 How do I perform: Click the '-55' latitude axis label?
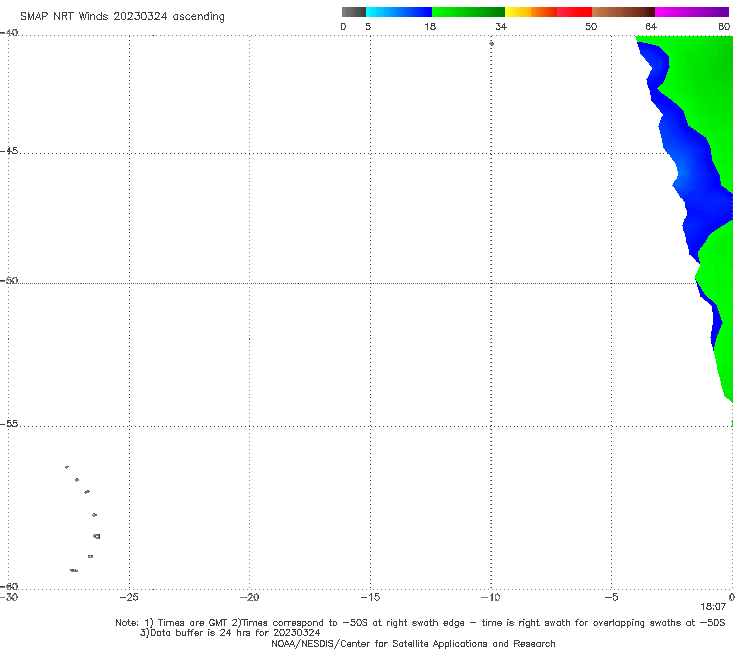pos(9,423)
